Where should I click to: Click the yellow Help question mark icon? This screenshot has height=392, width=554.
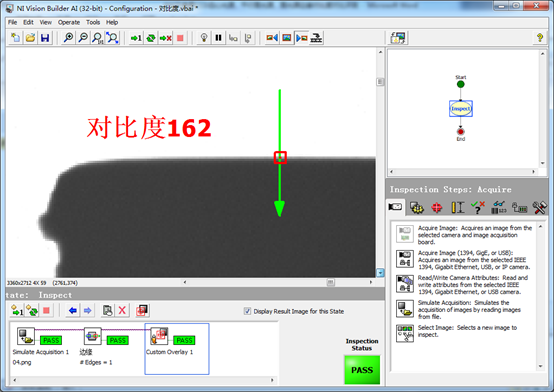coord(540,38)
